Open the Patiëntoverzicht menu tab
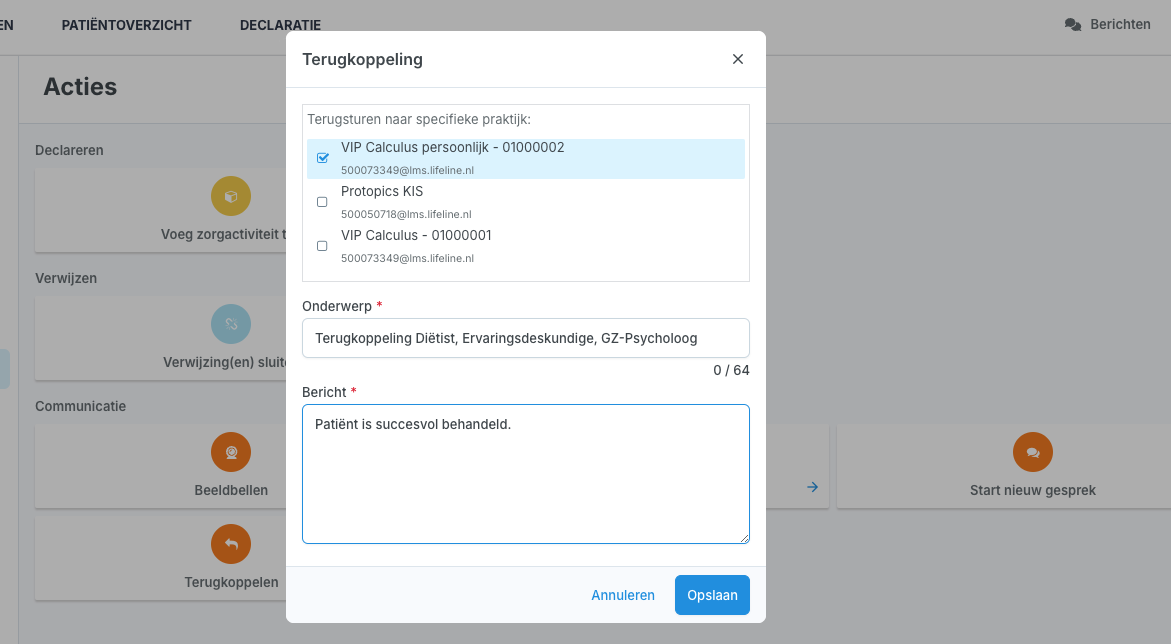Viewport: 1171px width, 644px height. pyautogui.click(x=126, y=25)
